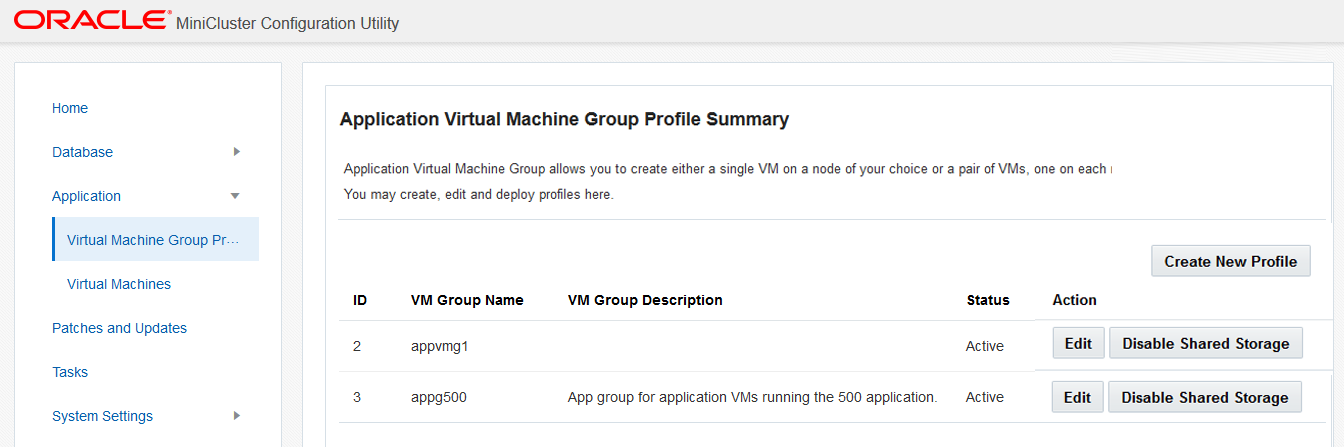The width and height of the screenshot is (1344, 447).
Task: Edit the appg500 VM group
Action: coord(1077,397)
